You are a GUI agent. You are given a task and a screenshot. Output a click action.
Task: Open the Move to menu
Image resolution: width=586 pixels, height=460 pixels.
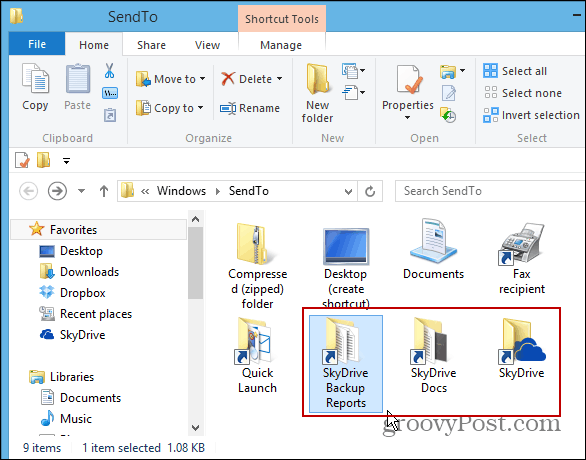(x=170, y=79)
